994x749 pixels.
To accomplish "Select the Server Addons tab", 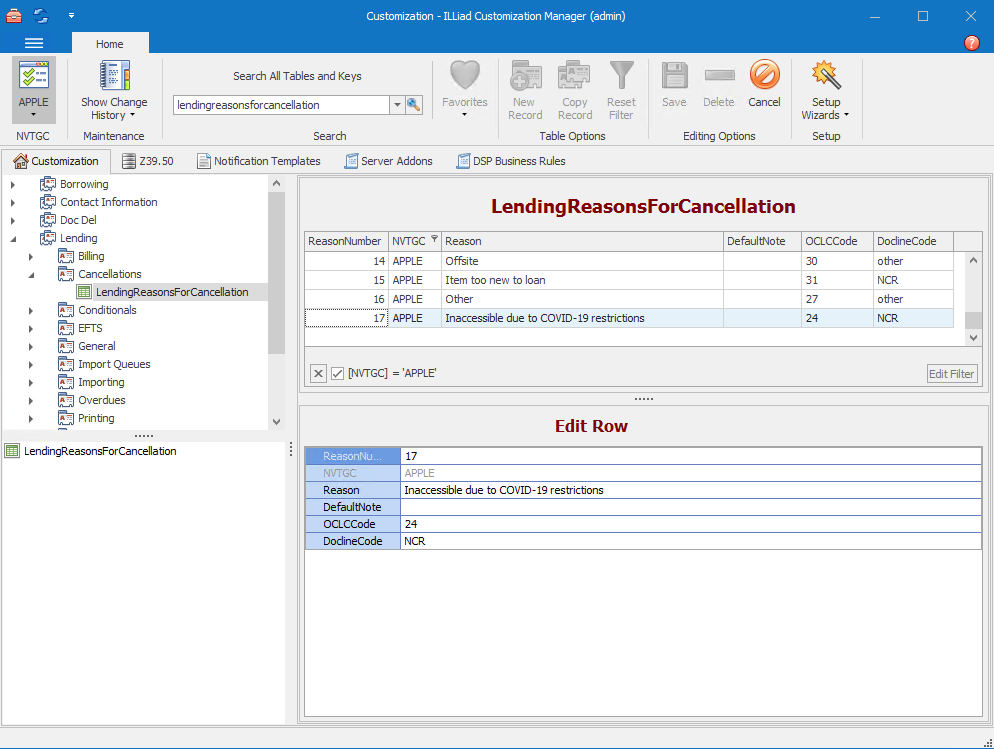I will (x=388, y=161).
